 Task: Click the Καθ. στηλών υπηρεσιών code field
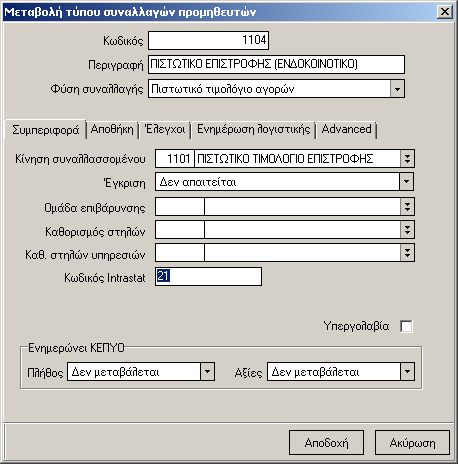coord(180,253)
